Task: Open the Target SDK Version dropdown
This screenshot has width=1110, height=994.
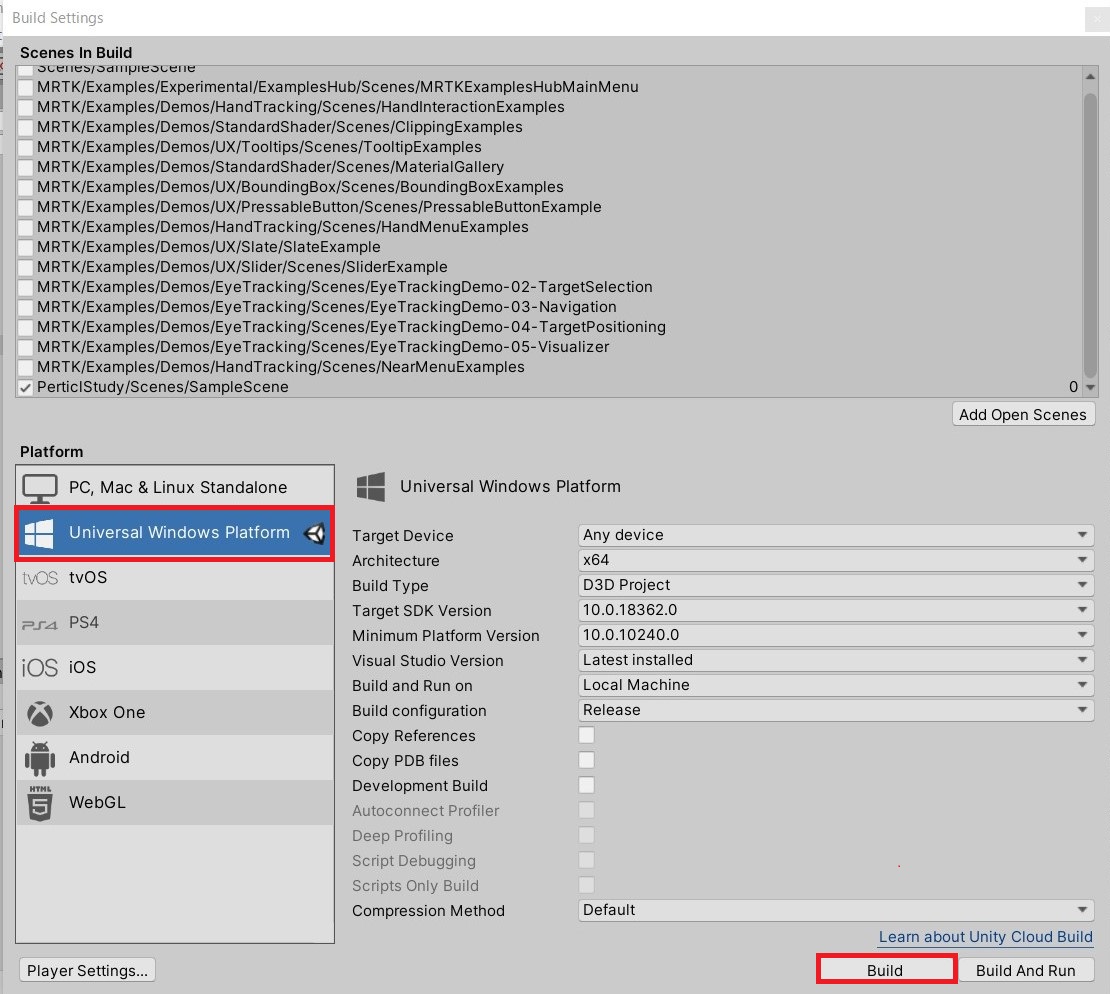Action: tap(835, 610)
